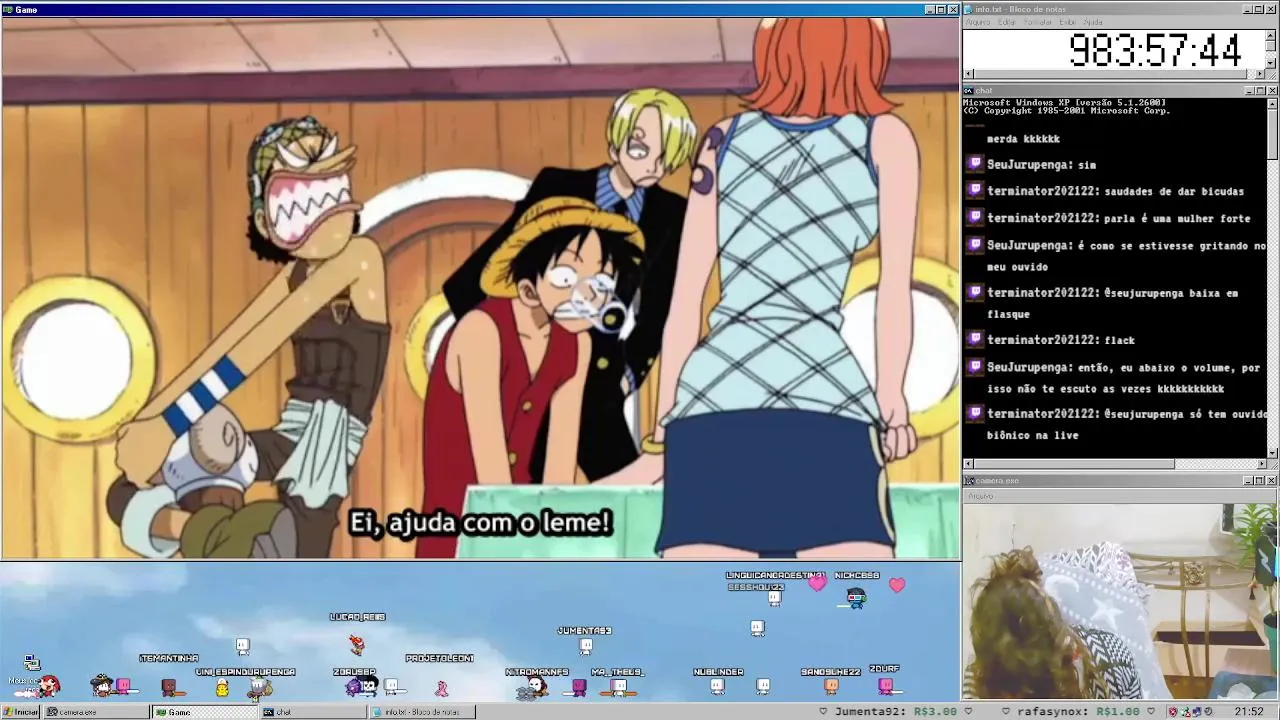Click the Jumenta92: R$3.00 donation text
Screen dimensions: 1280x720
[895, 712]
